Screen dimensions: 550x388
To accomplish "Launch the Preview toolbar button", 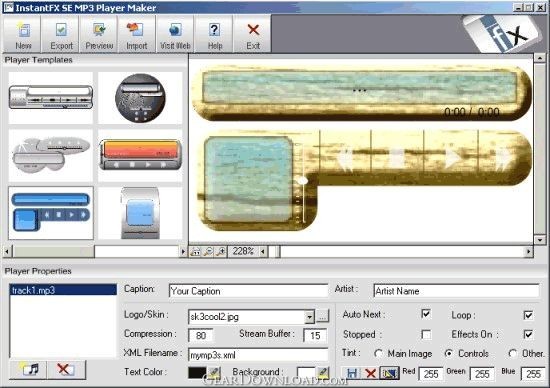I will point(99,34).
